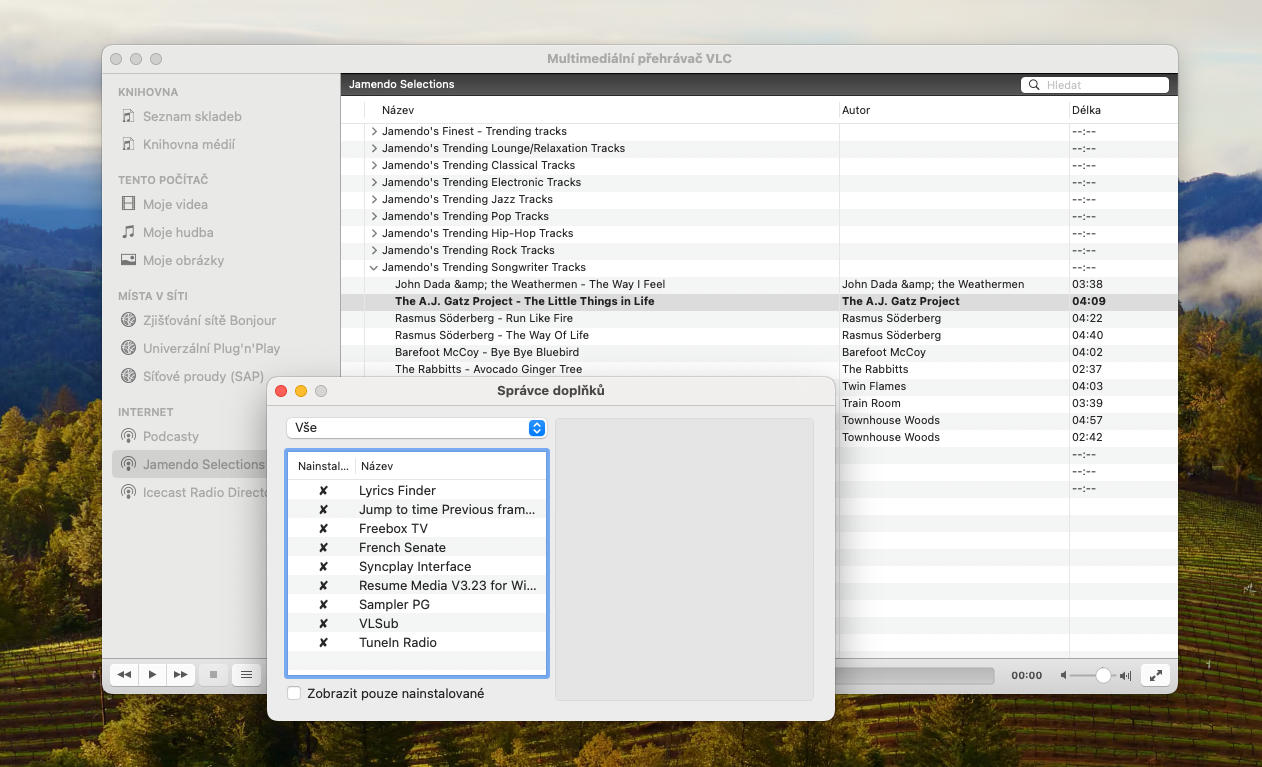Sort by the Autor column header
Screen dimensions: 1262x767
[x=856, y=110]
